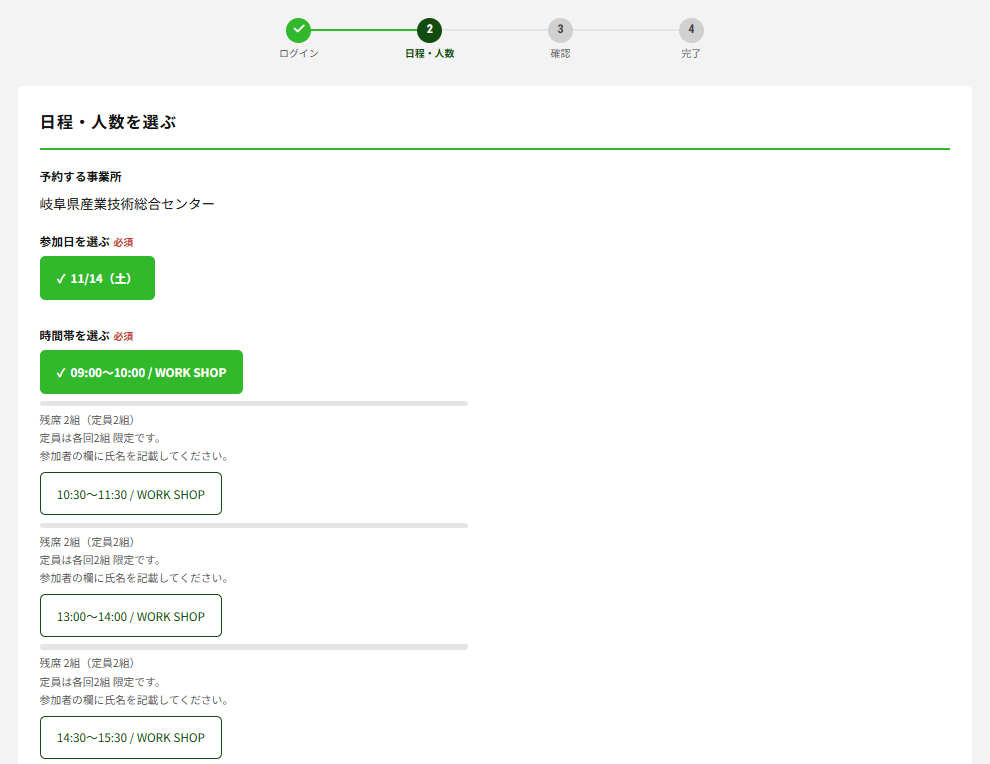The image size is (990, 764).
Task: Click the completed login step checkmark icon
Action: click(x=299, y=30)
